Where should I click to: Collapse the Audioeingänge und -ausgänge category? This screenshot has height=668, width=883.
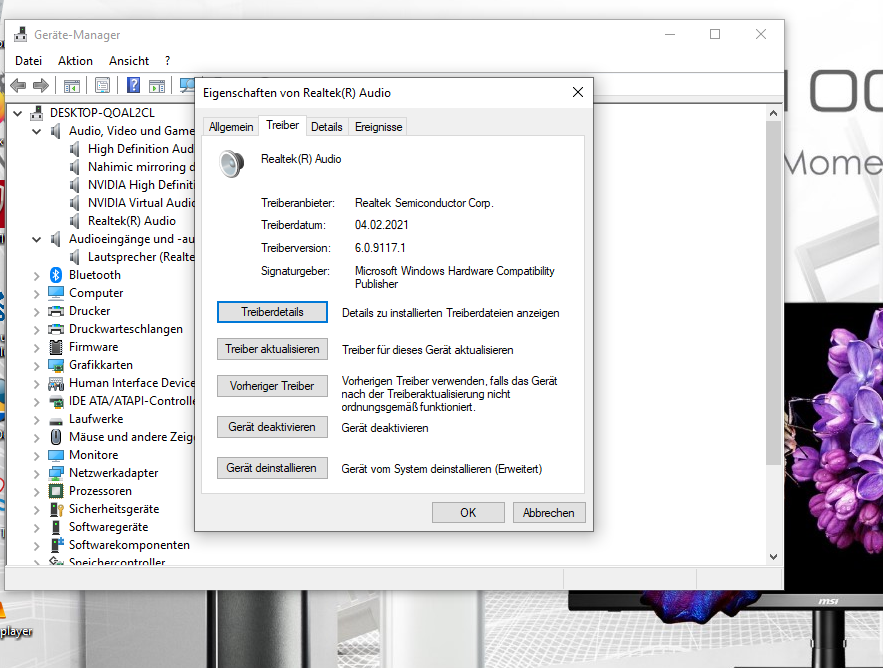[x=37, y=239]
